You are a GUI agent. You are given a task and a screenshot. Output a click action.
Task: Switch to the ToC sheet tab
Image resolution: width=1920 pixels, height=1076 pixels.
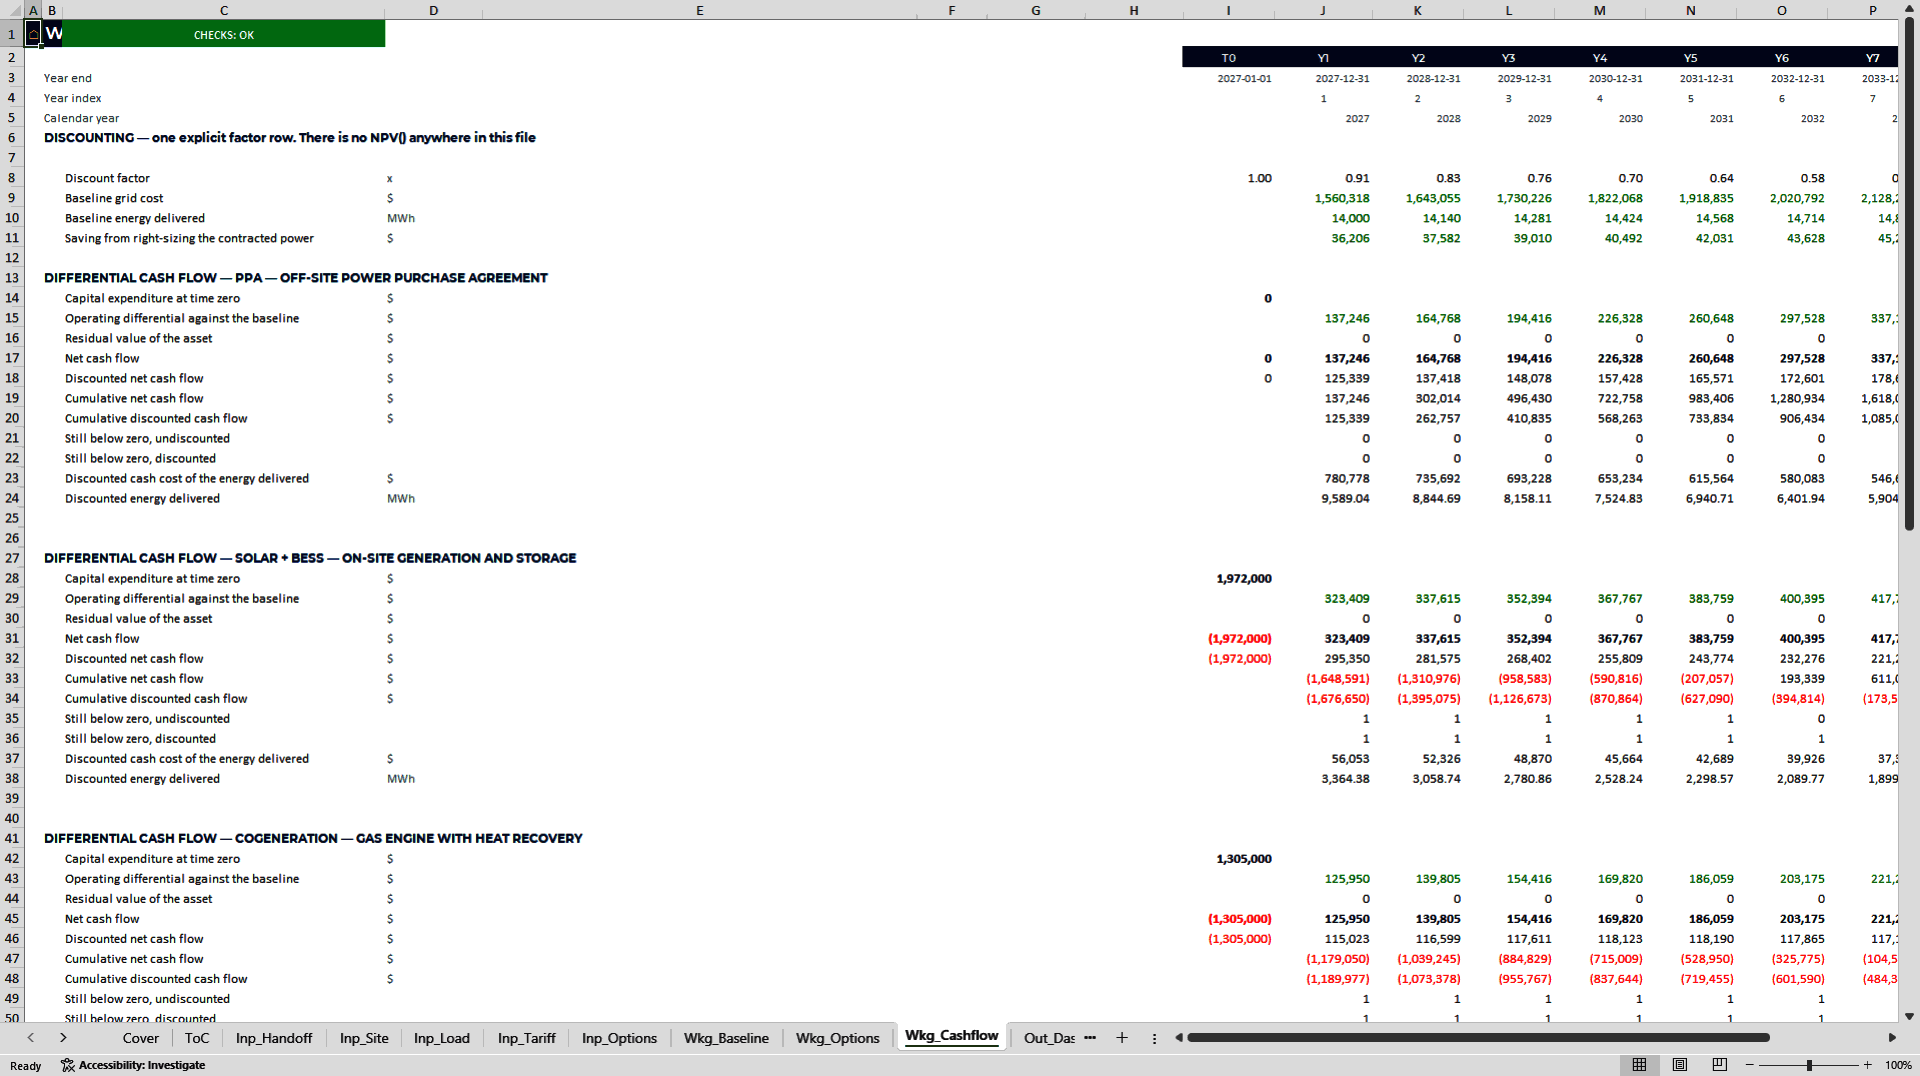[x=197, y=1038]
